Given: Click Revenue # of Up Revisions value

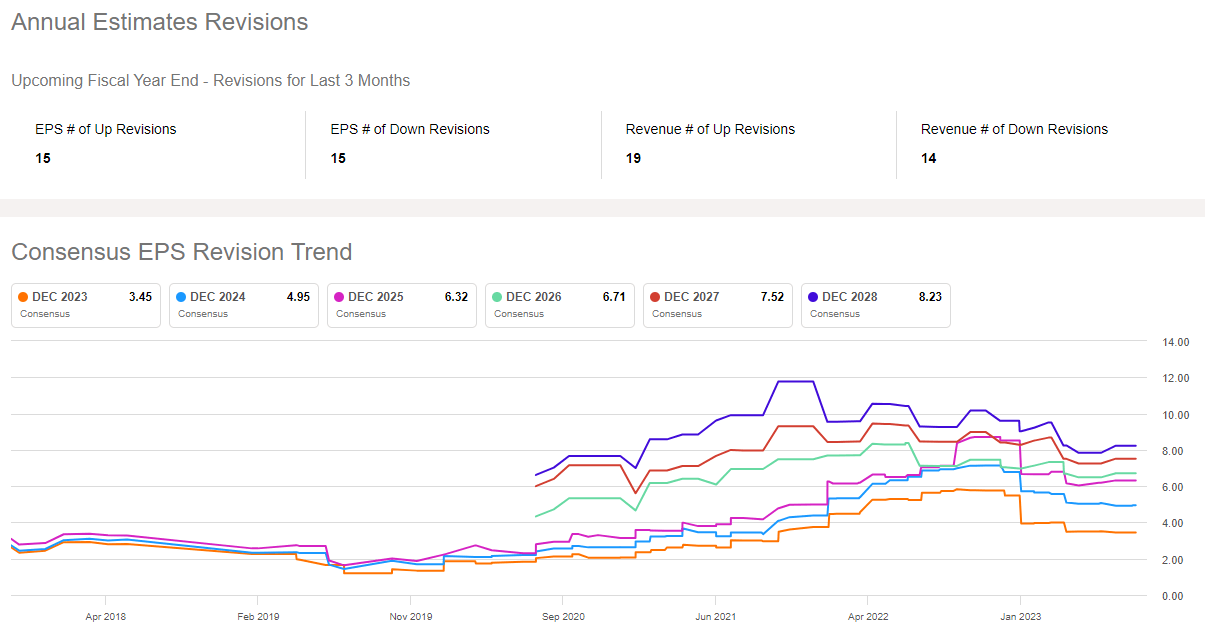Looking at the screenshot, I should (x=633, y=158).
